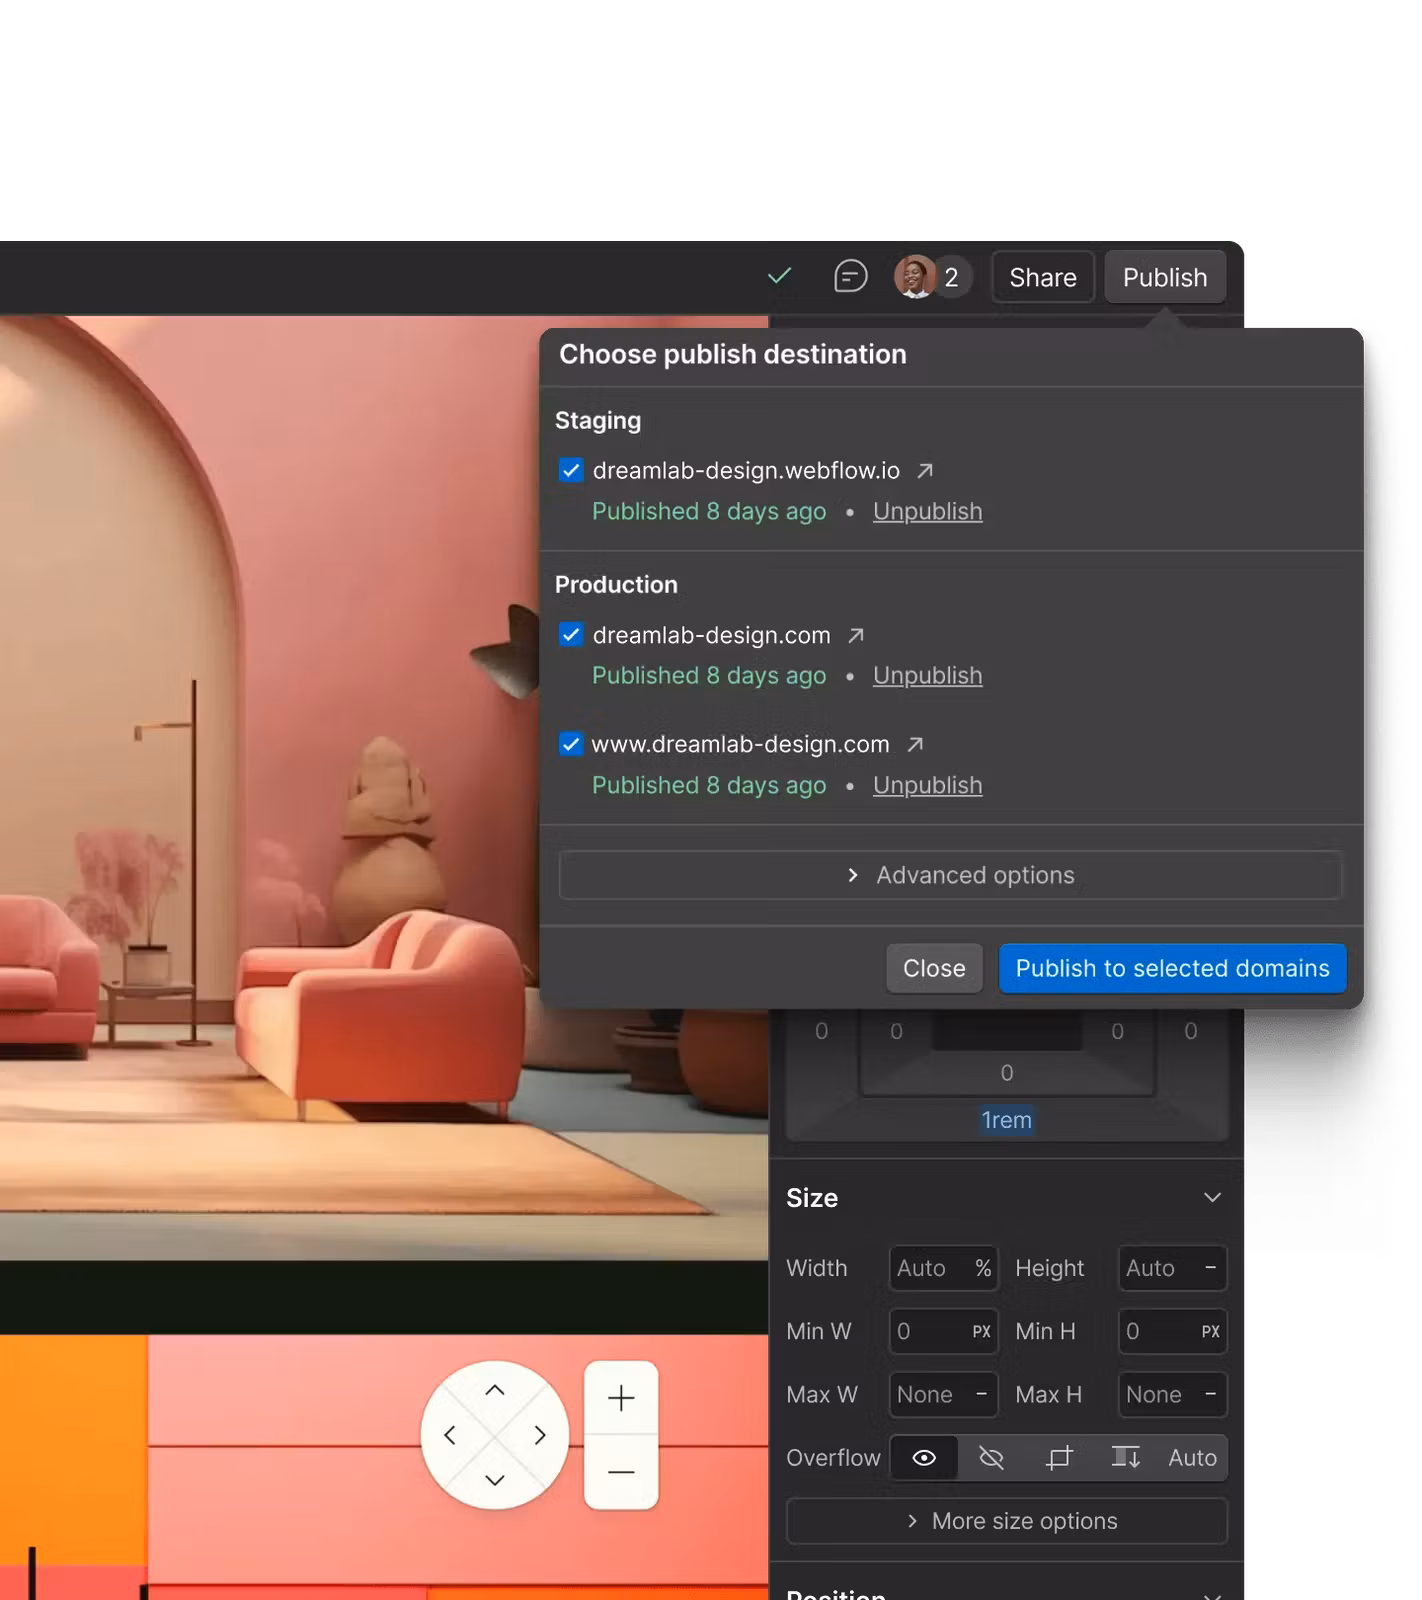Zoom out with the minus button
The width and height of the screenshot is (1422, 1600).
(621, 1472)
